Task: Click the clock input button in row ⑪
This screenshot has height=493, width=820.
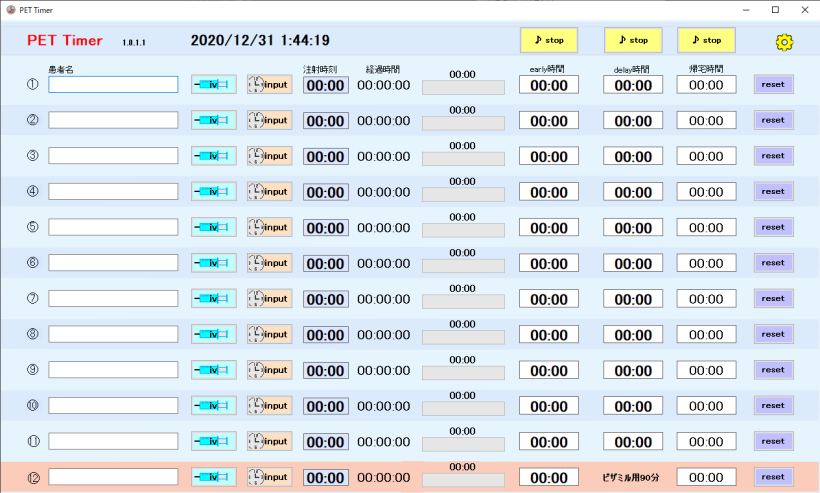Action: pos(269,441)
